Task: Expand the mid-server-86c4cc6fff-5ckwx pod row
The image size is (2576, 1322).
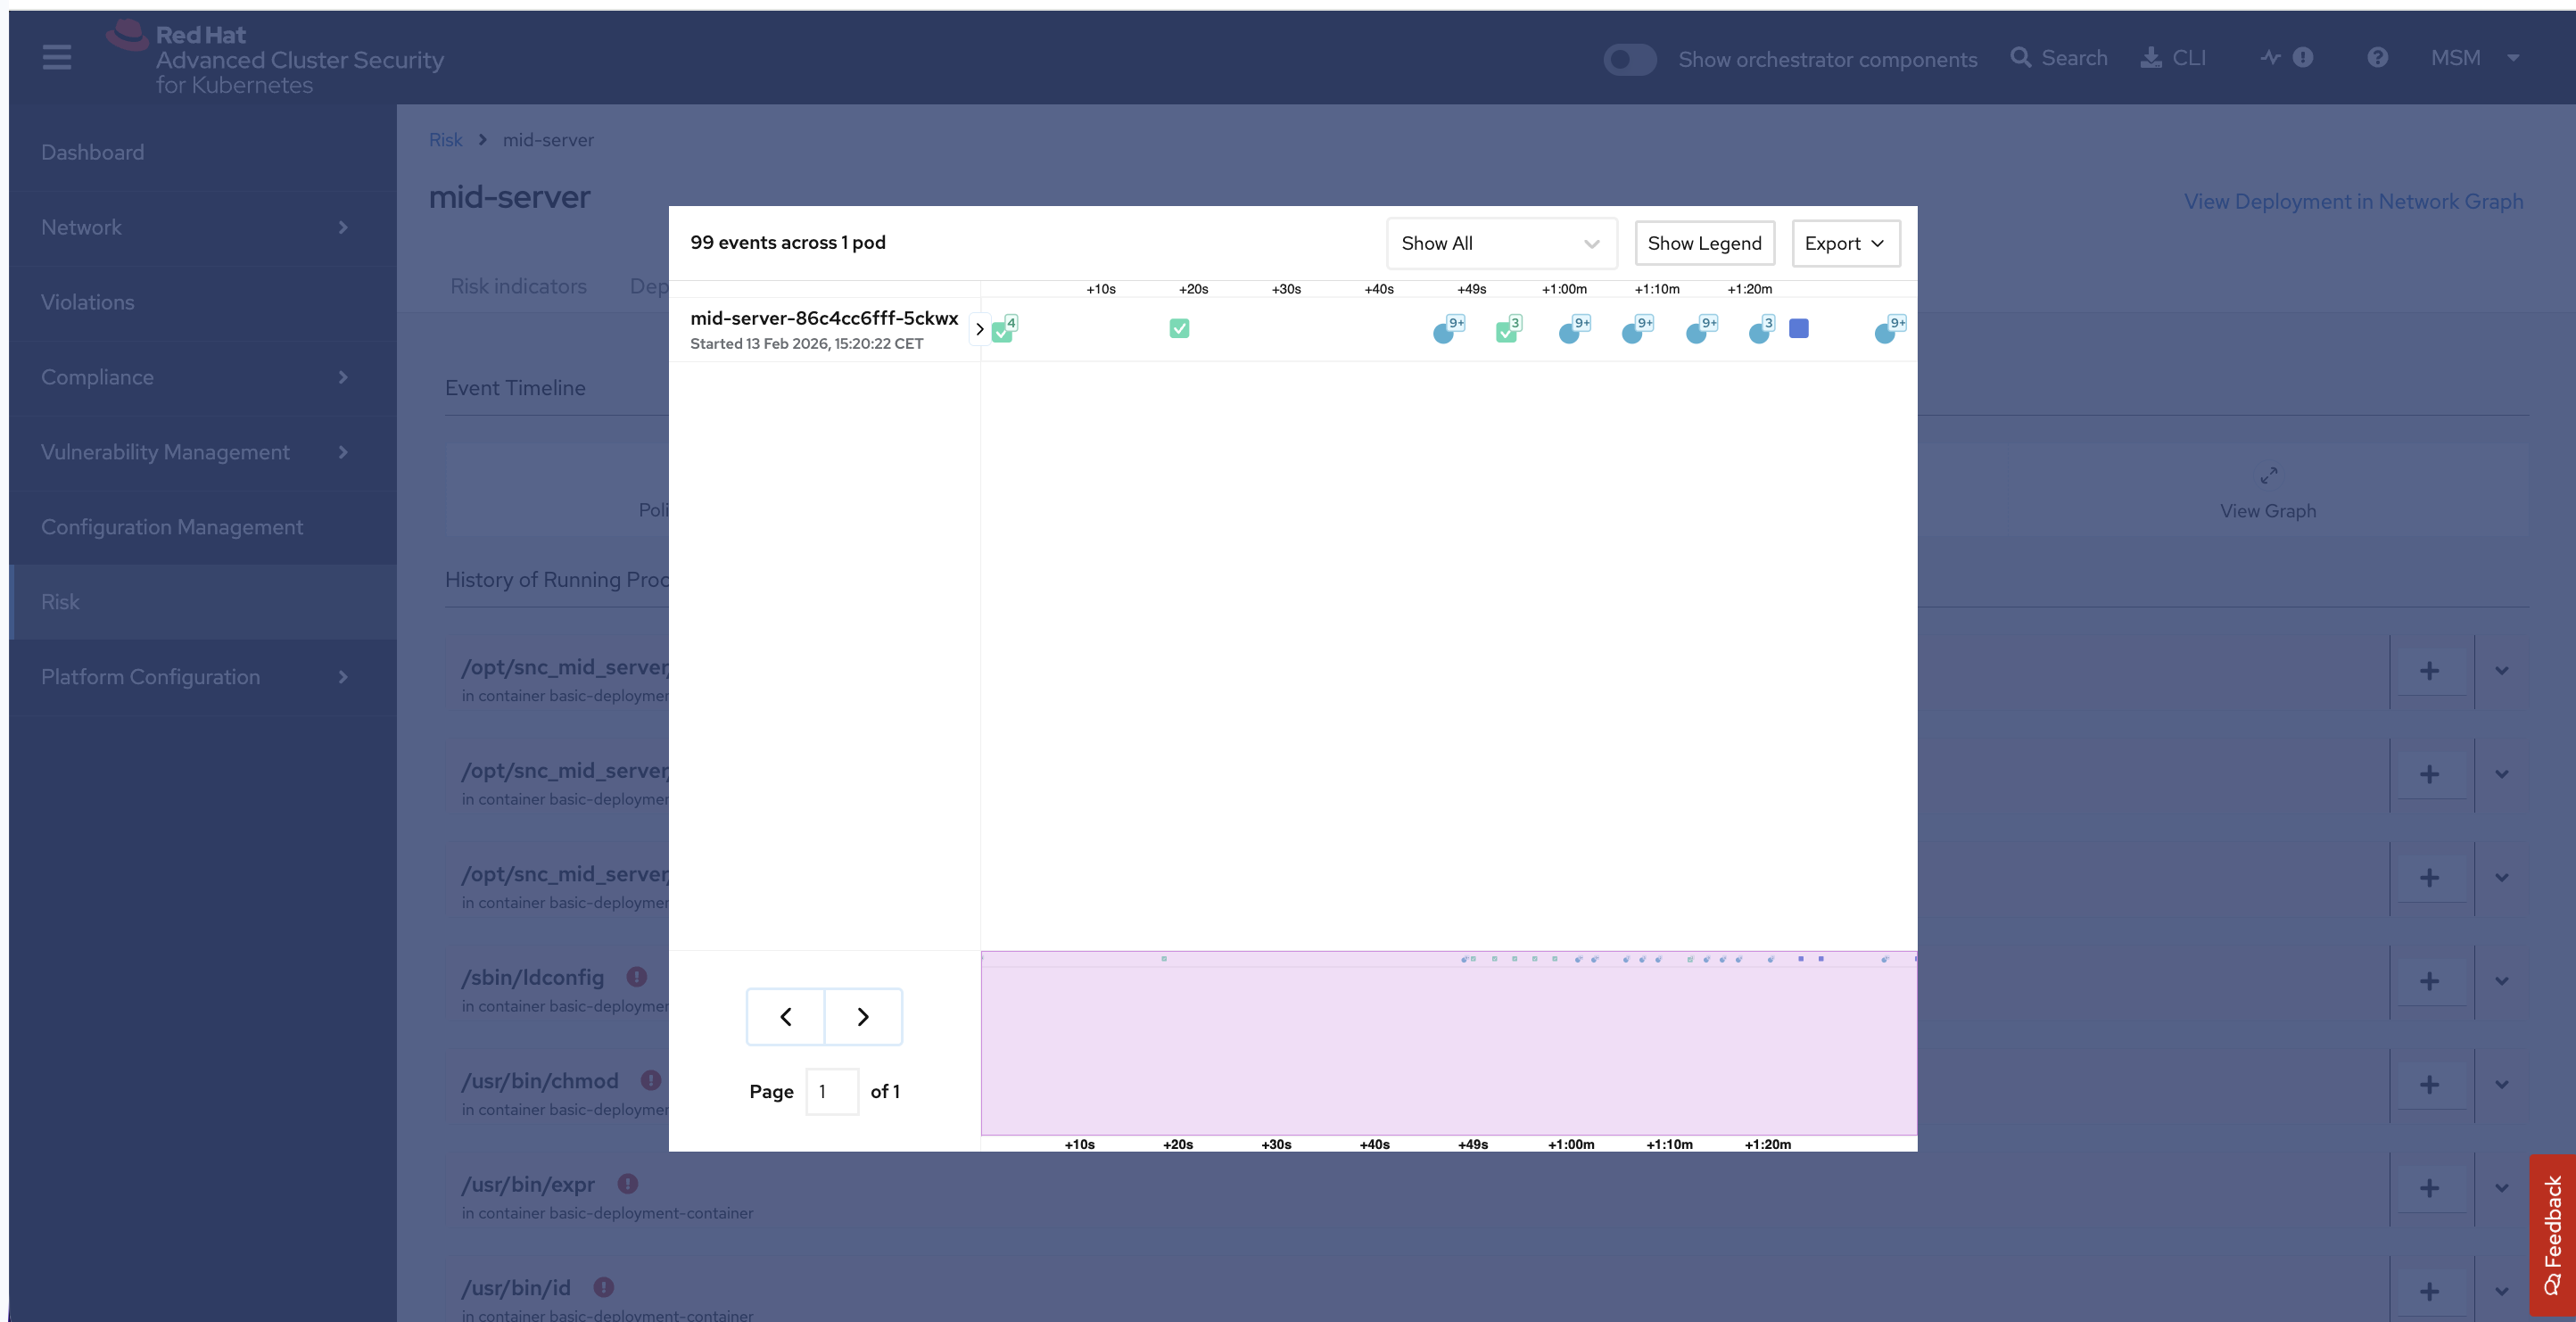Action: (x=979, y=329)
